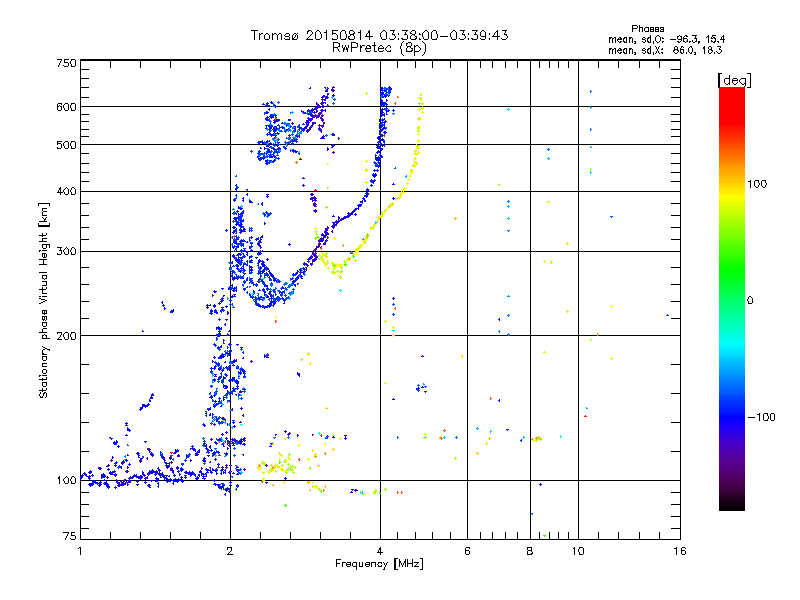Viewport: 800px width, 600px height.
Task: Click the '100' colorbar tick label
Action: tap(757, 184)
